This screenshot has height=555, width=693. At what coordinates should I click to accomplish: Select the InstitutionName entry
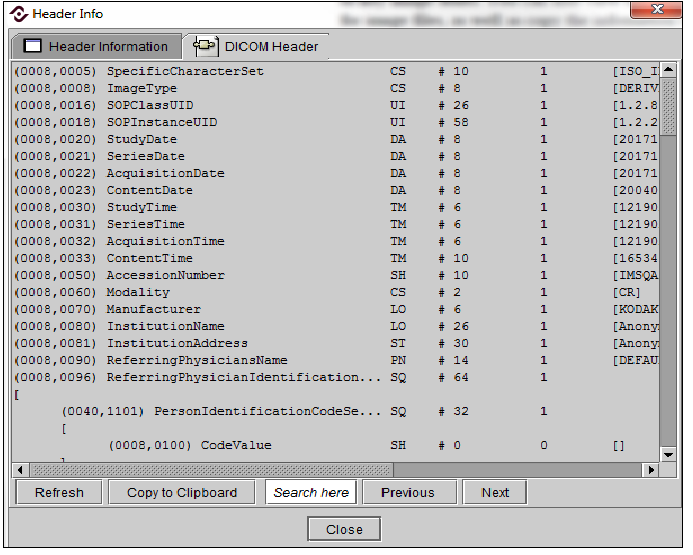pos(336,326)
